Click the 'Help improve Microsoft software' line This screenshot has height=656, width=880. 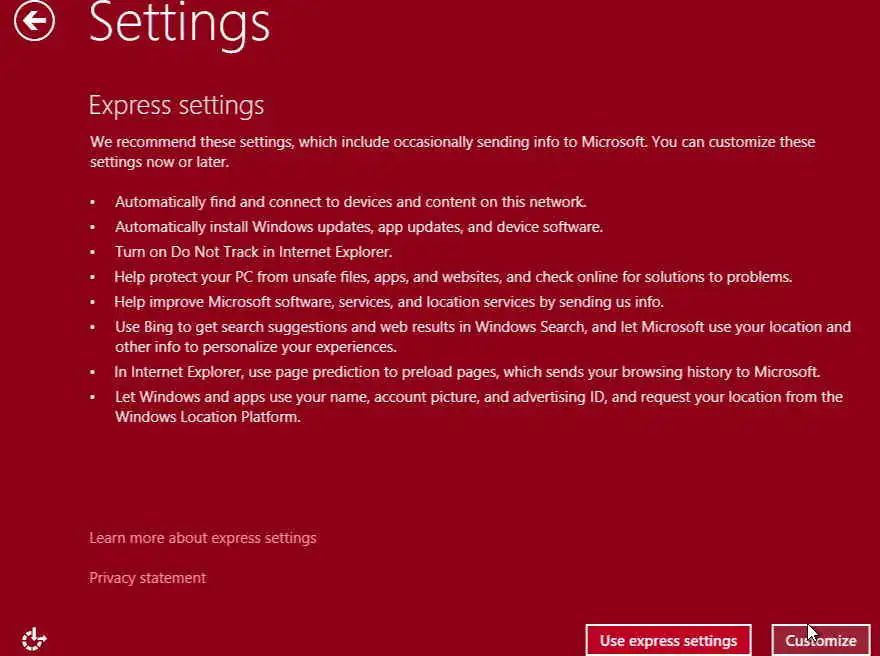coord(389,302)
